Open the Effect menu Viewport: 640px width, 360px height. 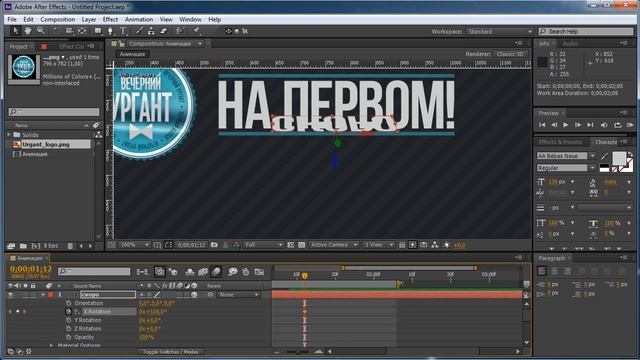[110, 19]
